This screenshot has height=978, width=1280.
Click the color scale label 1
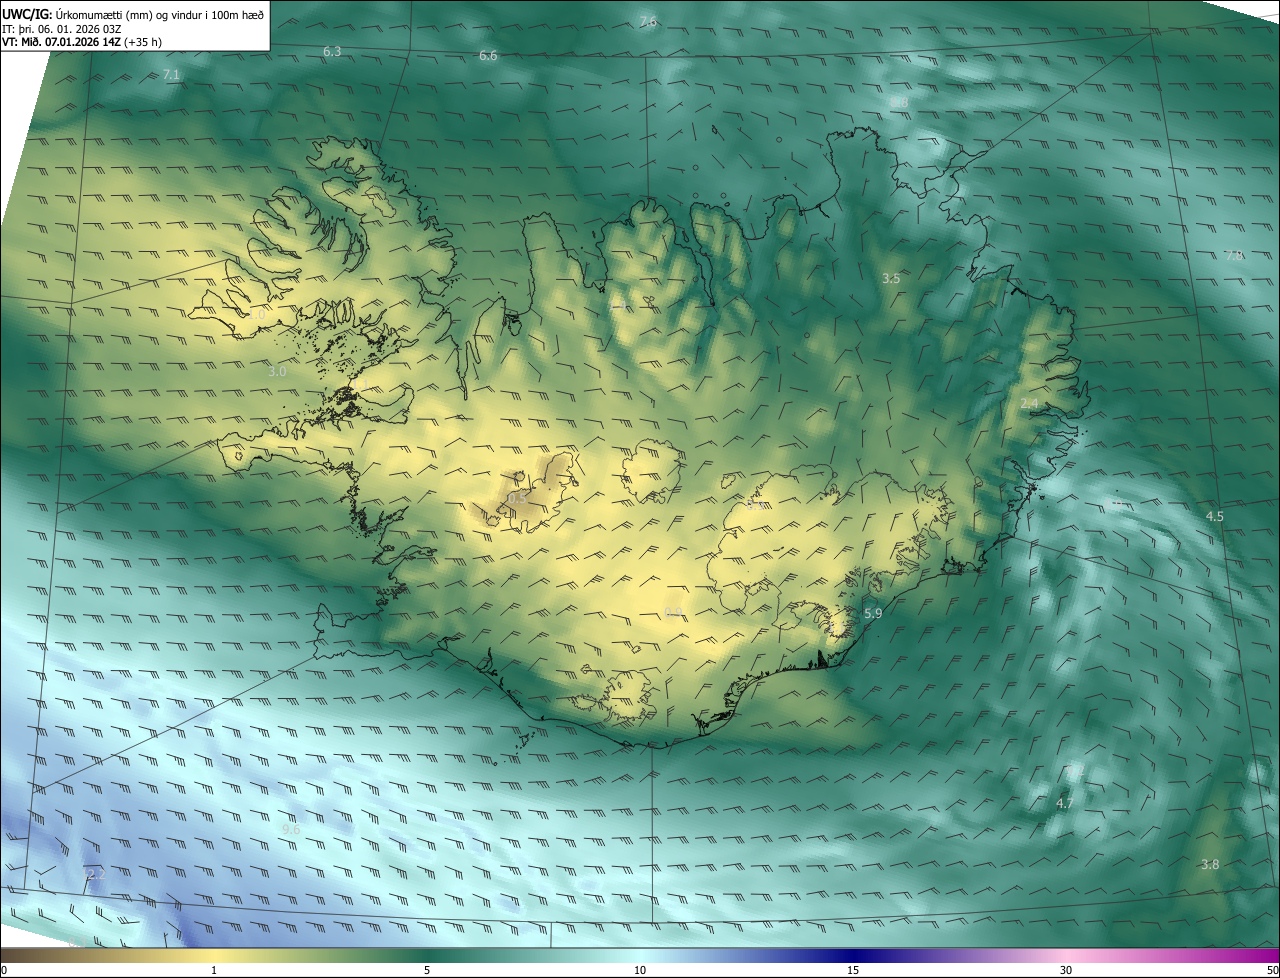[x=214, y=970]
